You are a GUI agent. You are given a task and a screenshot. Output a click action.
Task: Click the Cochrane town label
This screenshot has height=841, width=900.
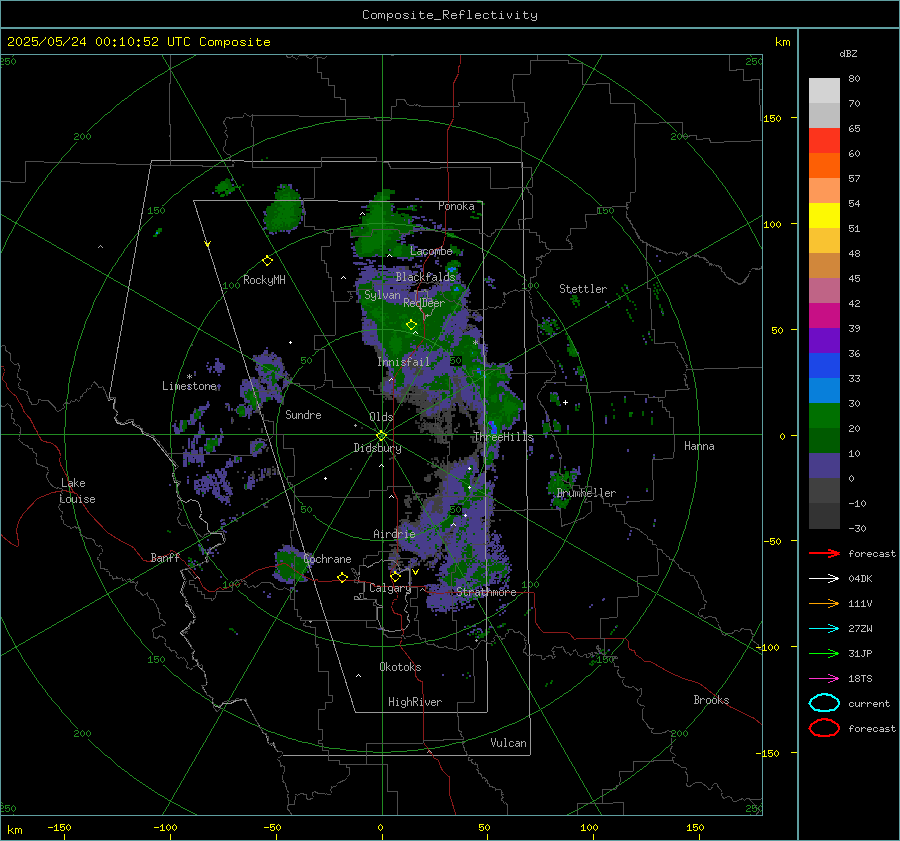(327, 559)
